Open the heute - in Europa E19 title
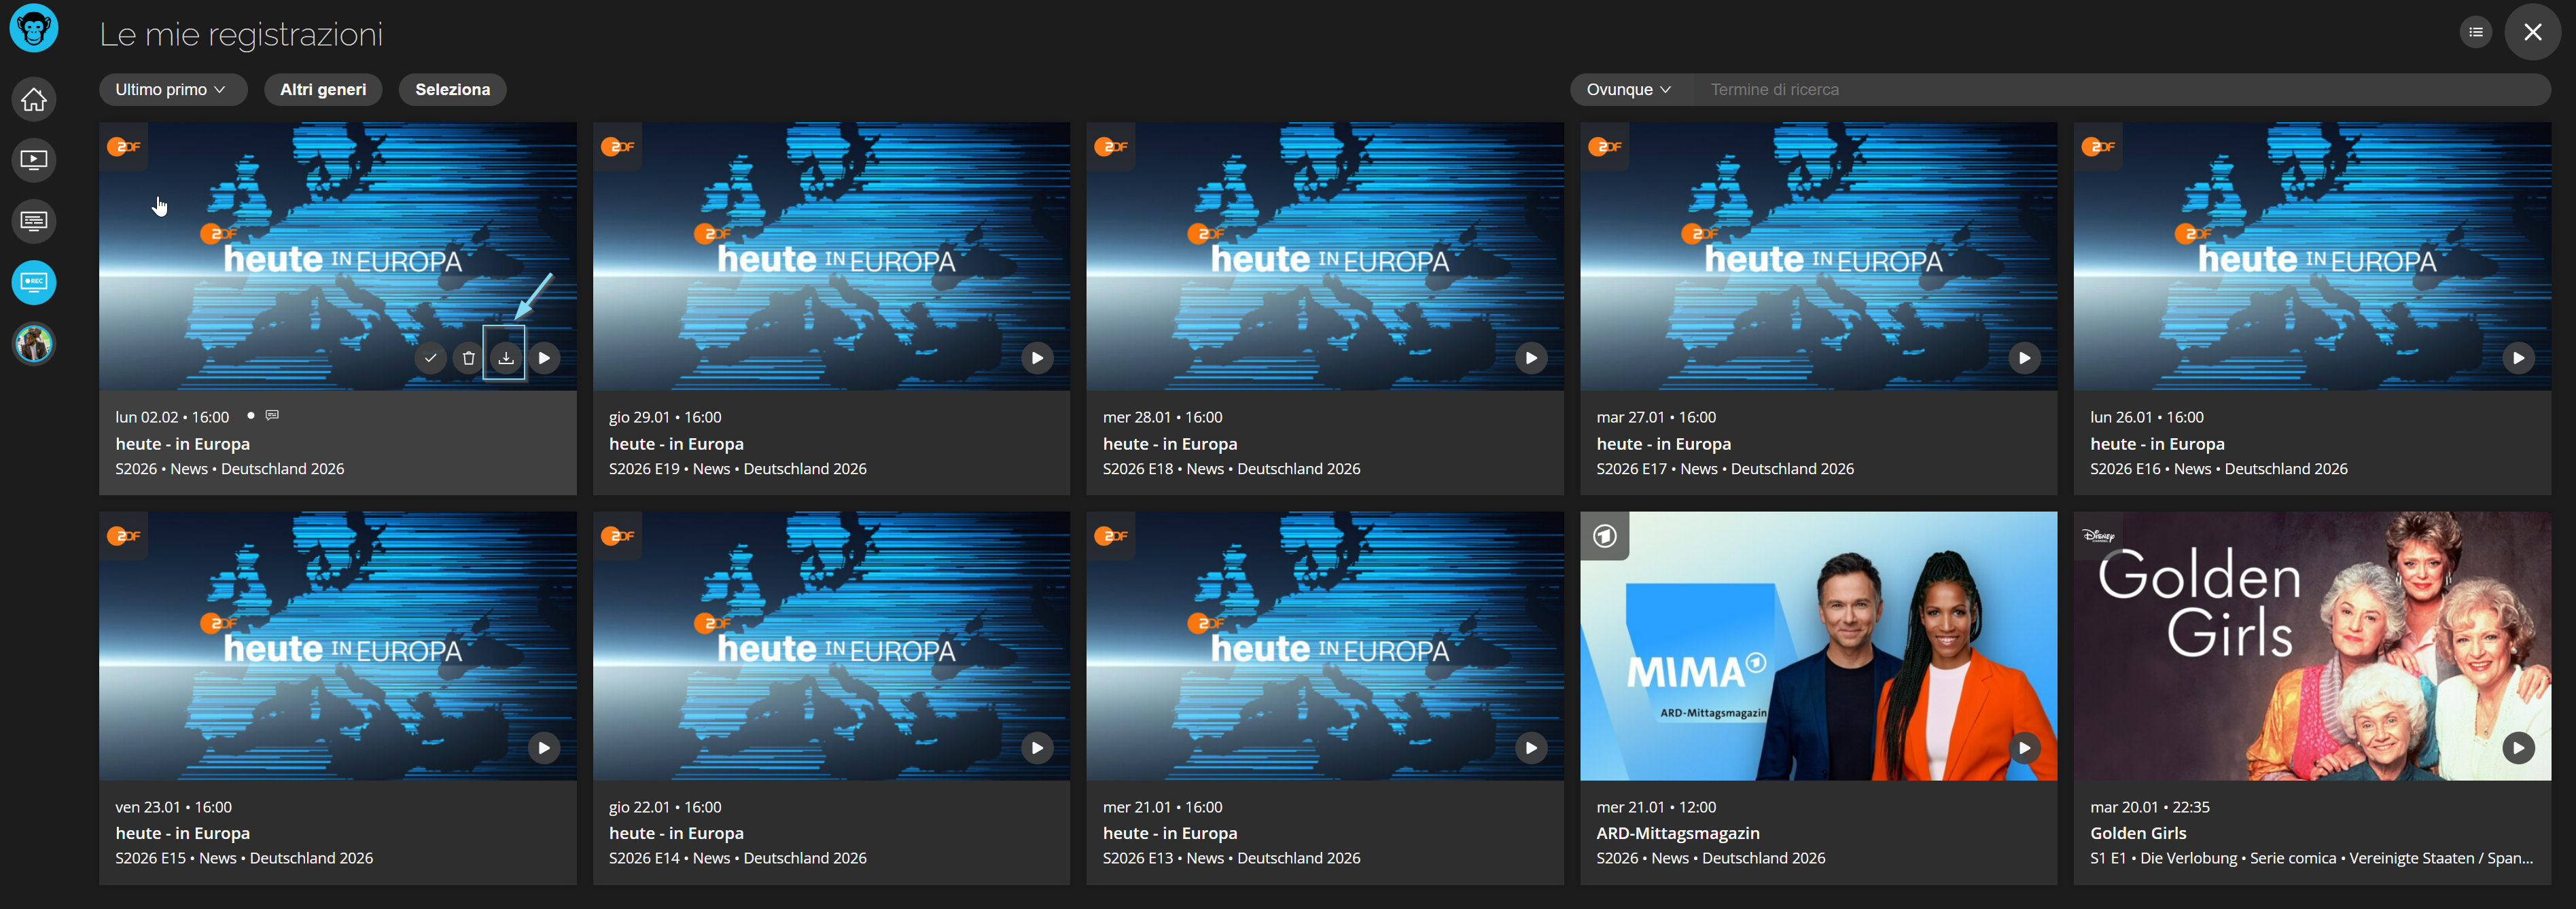The height and width of the screenshot is (909, 2576). pos(676,444)
